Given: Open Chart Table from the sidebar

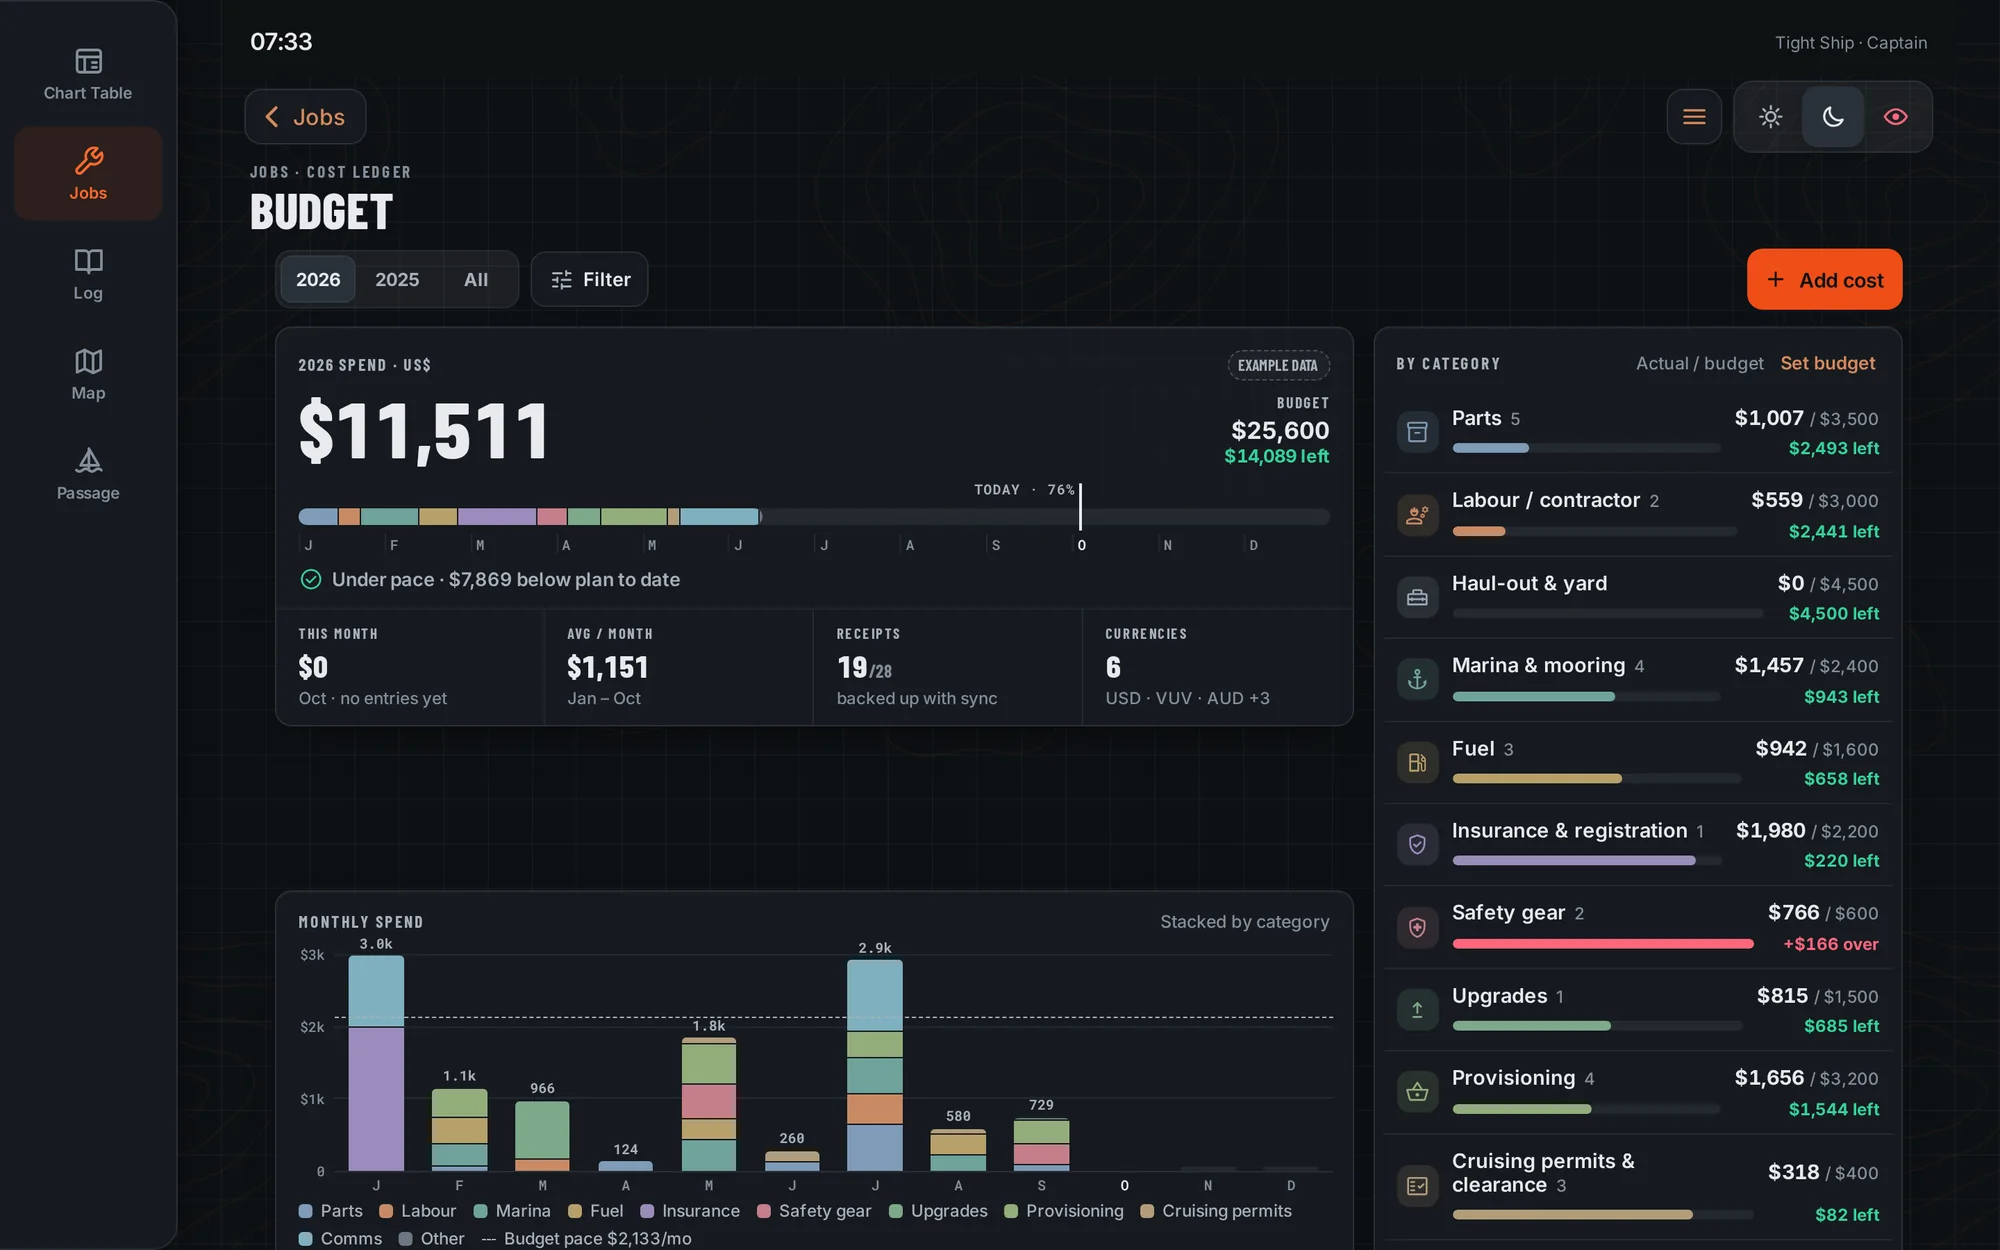Looking at the screenshot, I should click(x=88, y=75).
